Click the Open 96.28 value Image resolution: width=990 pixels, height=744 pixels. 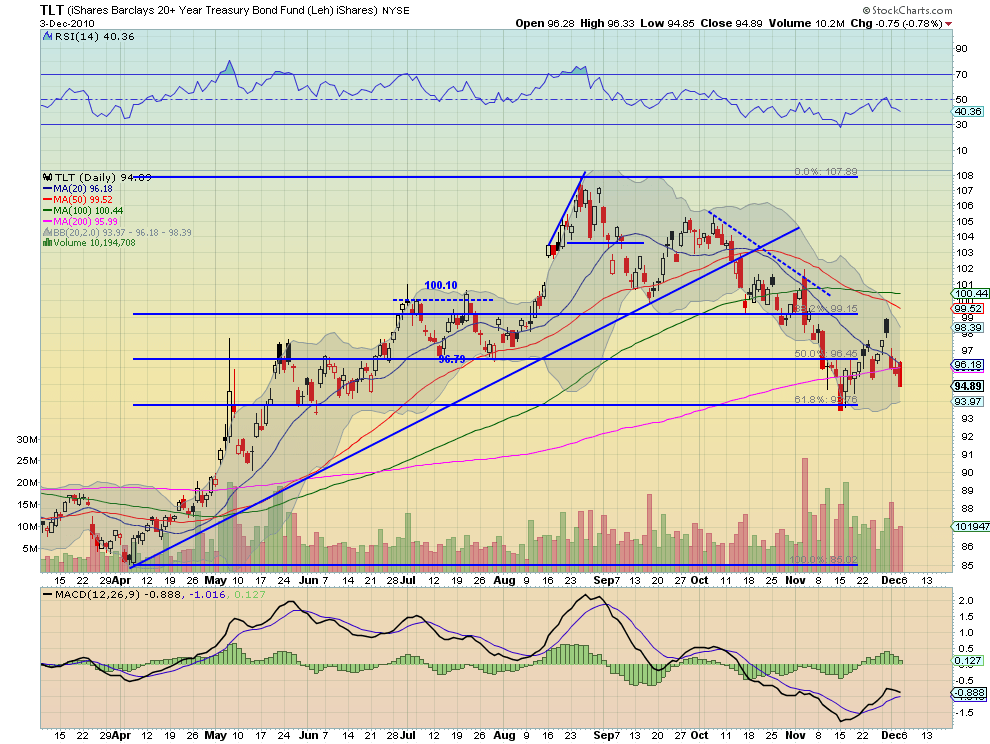pyautogui.click(x=545, y=23)
